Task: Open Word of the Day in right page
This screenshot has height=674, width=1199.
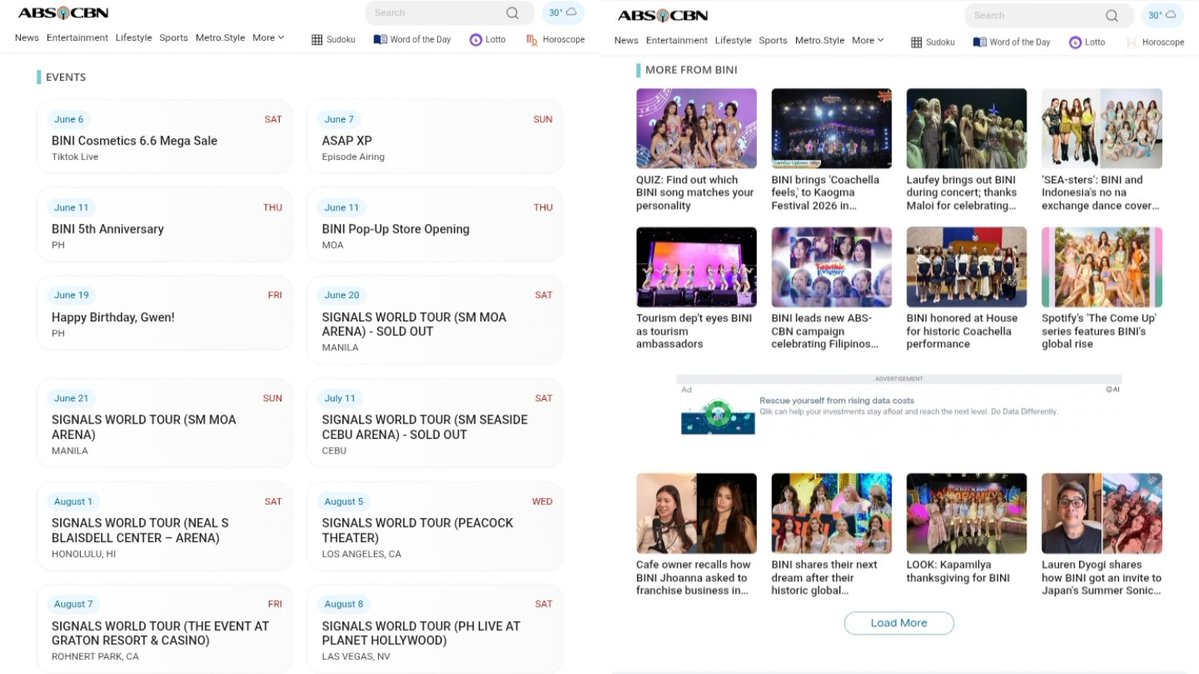Action: point(1012,42)
